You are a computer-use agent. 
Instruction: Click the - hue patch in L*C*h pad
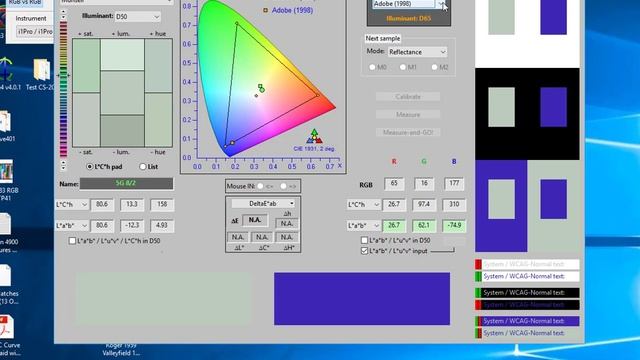(x=158, y=120)
